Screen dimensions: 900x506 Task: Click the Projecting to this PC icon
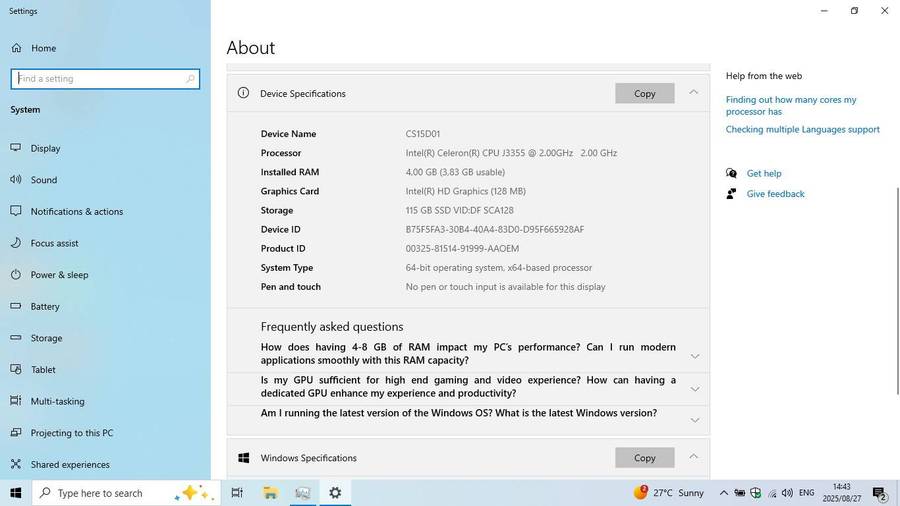coord(15,432)
